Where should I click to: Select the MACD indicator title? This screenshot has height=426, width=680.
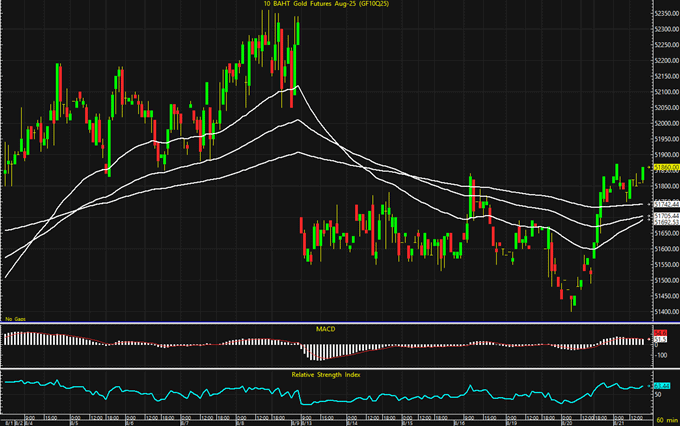tap(325, 329)
